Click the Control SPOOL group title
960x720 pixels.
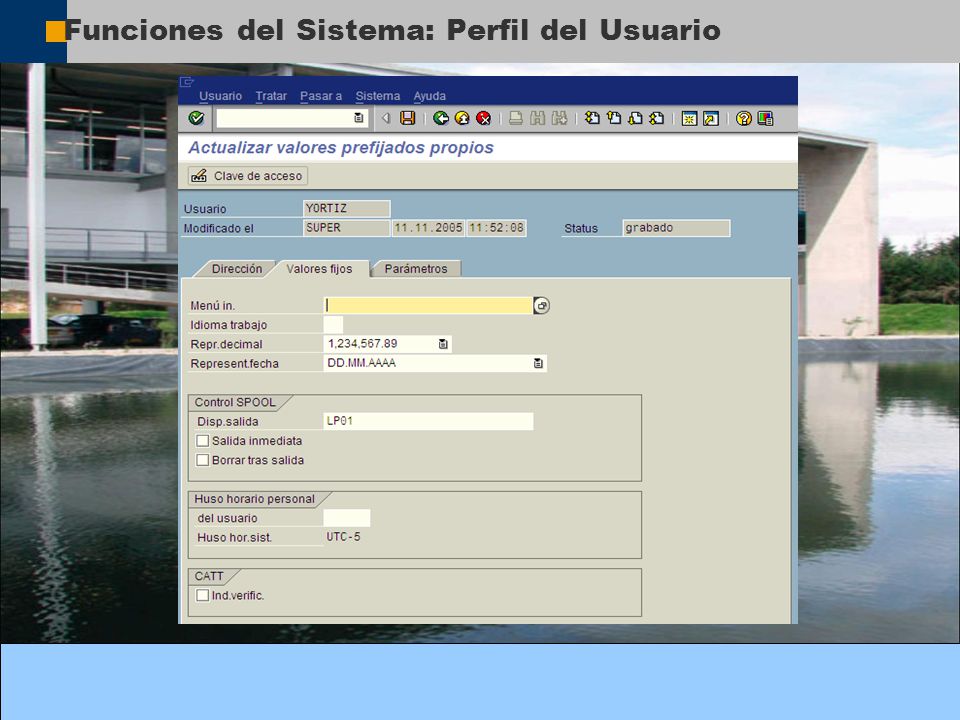tap(234, 402)
